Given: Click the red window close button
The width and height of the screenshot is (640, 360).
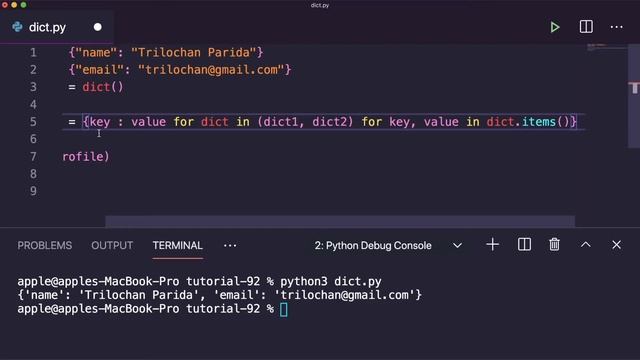Looking at the screenshot, I should [4, 5].
